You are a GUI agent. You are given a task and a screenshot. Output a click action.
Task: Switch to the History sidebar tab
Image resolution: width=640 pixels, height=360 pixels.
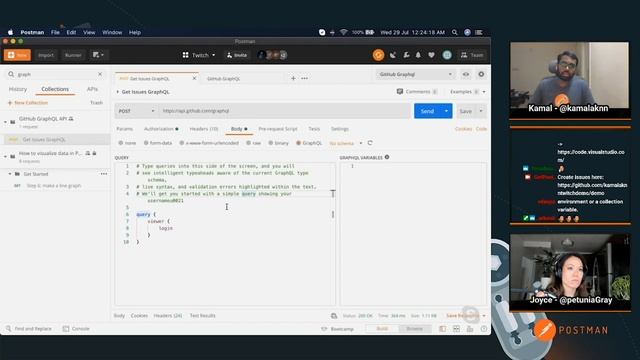(18, 89)
